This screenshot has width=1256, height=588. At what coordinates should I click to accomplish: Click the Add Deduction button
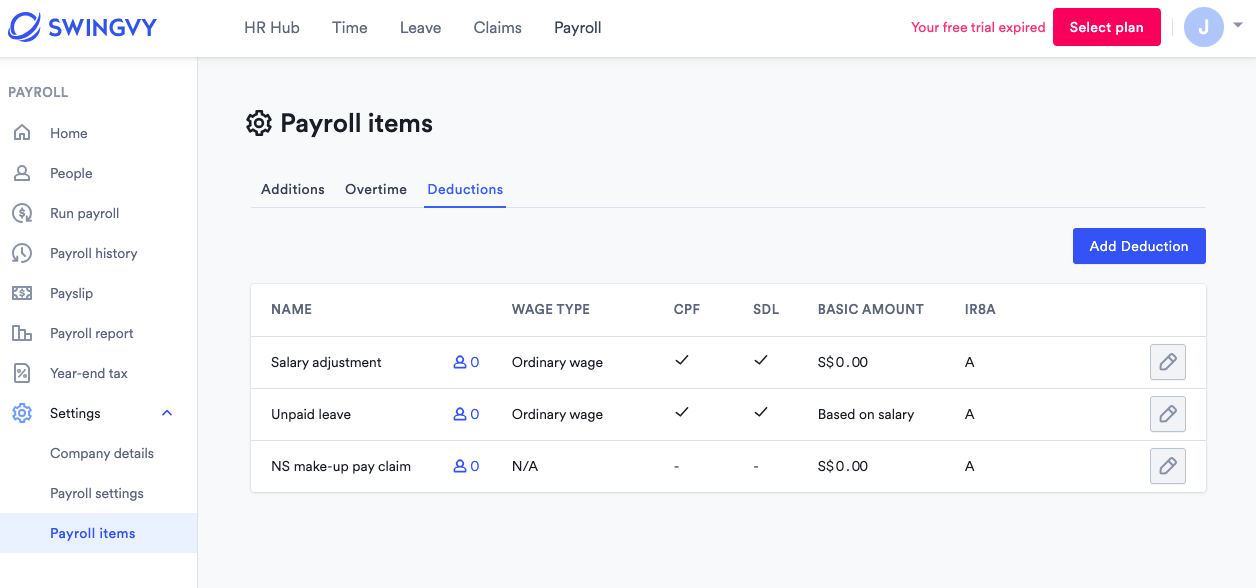coord(1139,246)
